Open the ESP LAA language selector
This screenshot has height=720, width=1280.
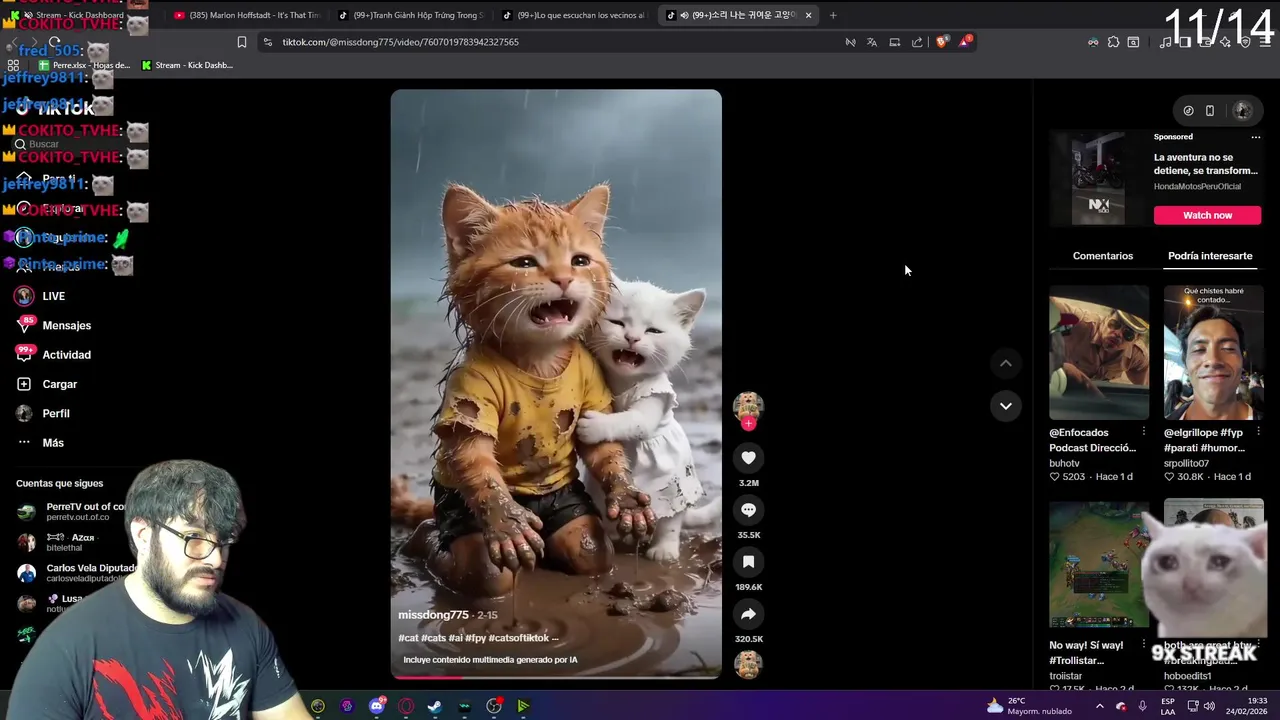(x=1168, y=706)
